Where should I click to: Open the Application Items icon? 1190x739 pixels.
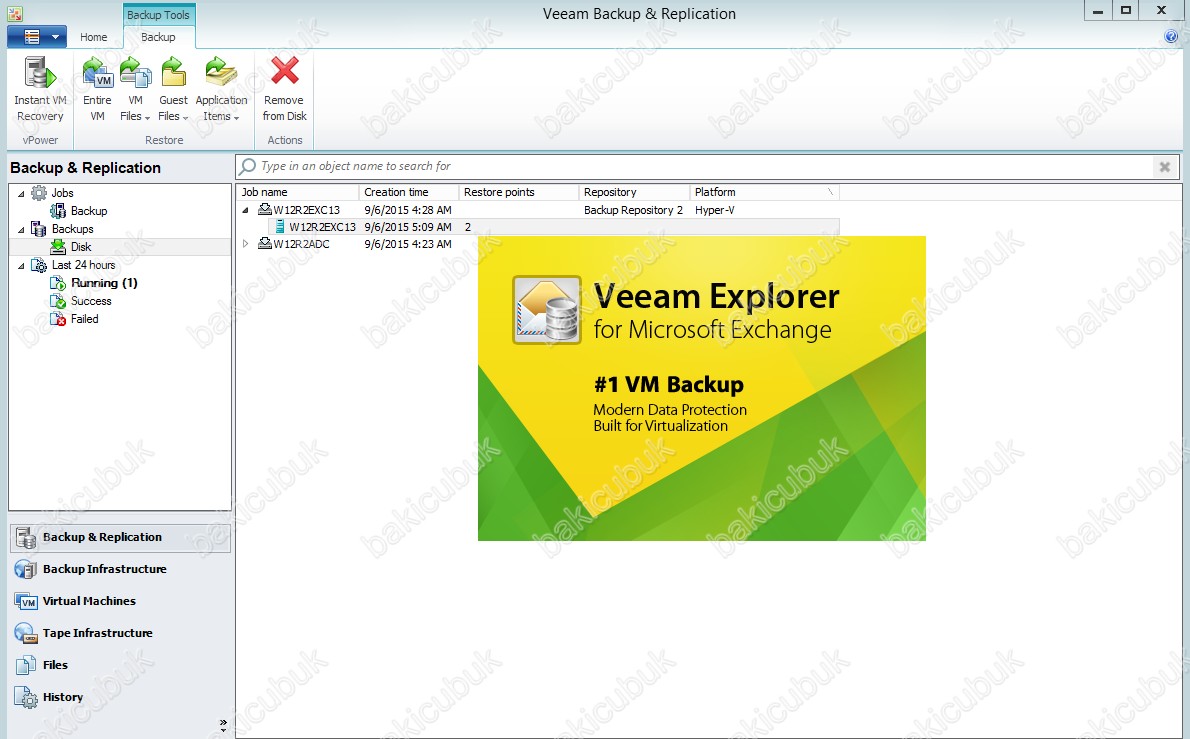point(221,73)
